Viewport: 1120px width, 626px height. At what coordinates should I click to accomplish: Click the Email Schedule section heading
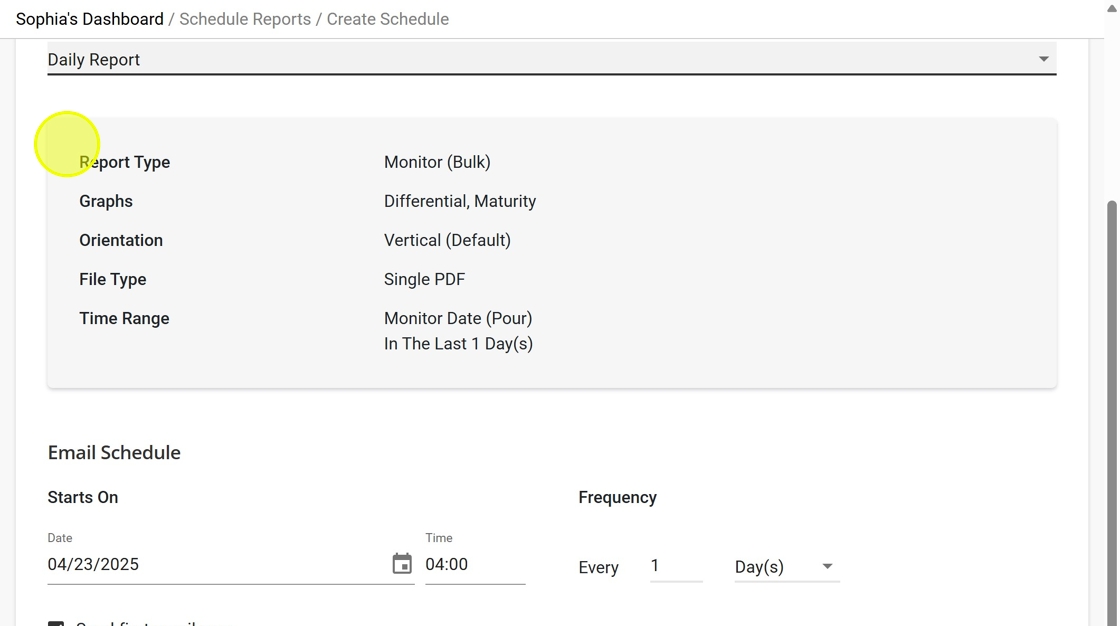[x=114, y=452]
